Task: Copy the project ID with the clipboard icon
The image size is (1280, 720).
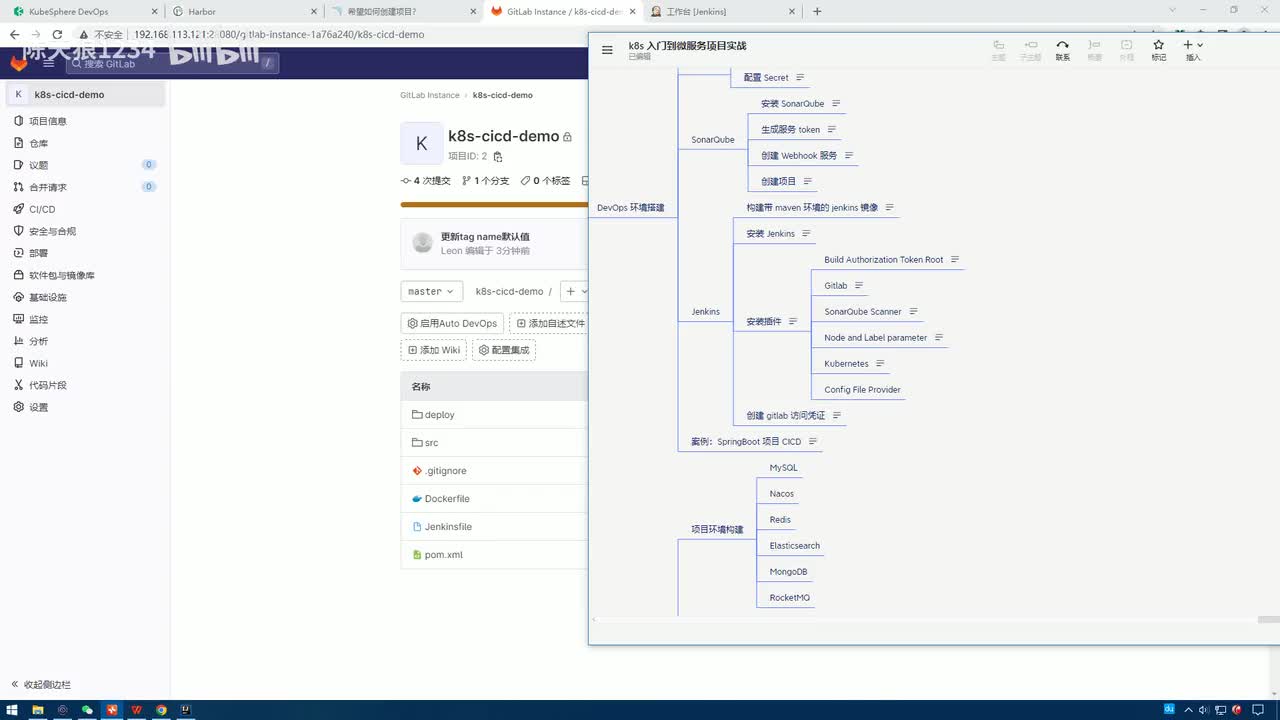Action: 498,157
